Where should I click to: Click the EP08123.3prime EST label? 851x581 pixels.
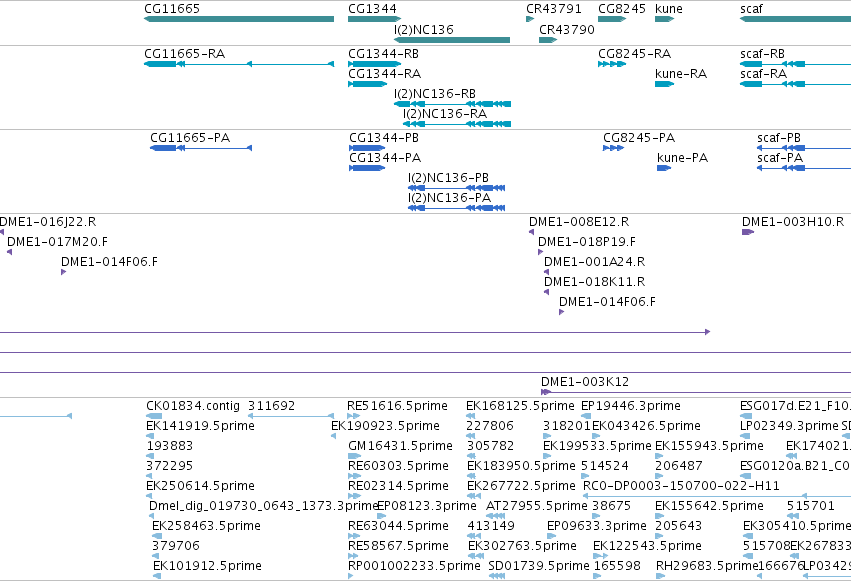(x=427, y=506)
